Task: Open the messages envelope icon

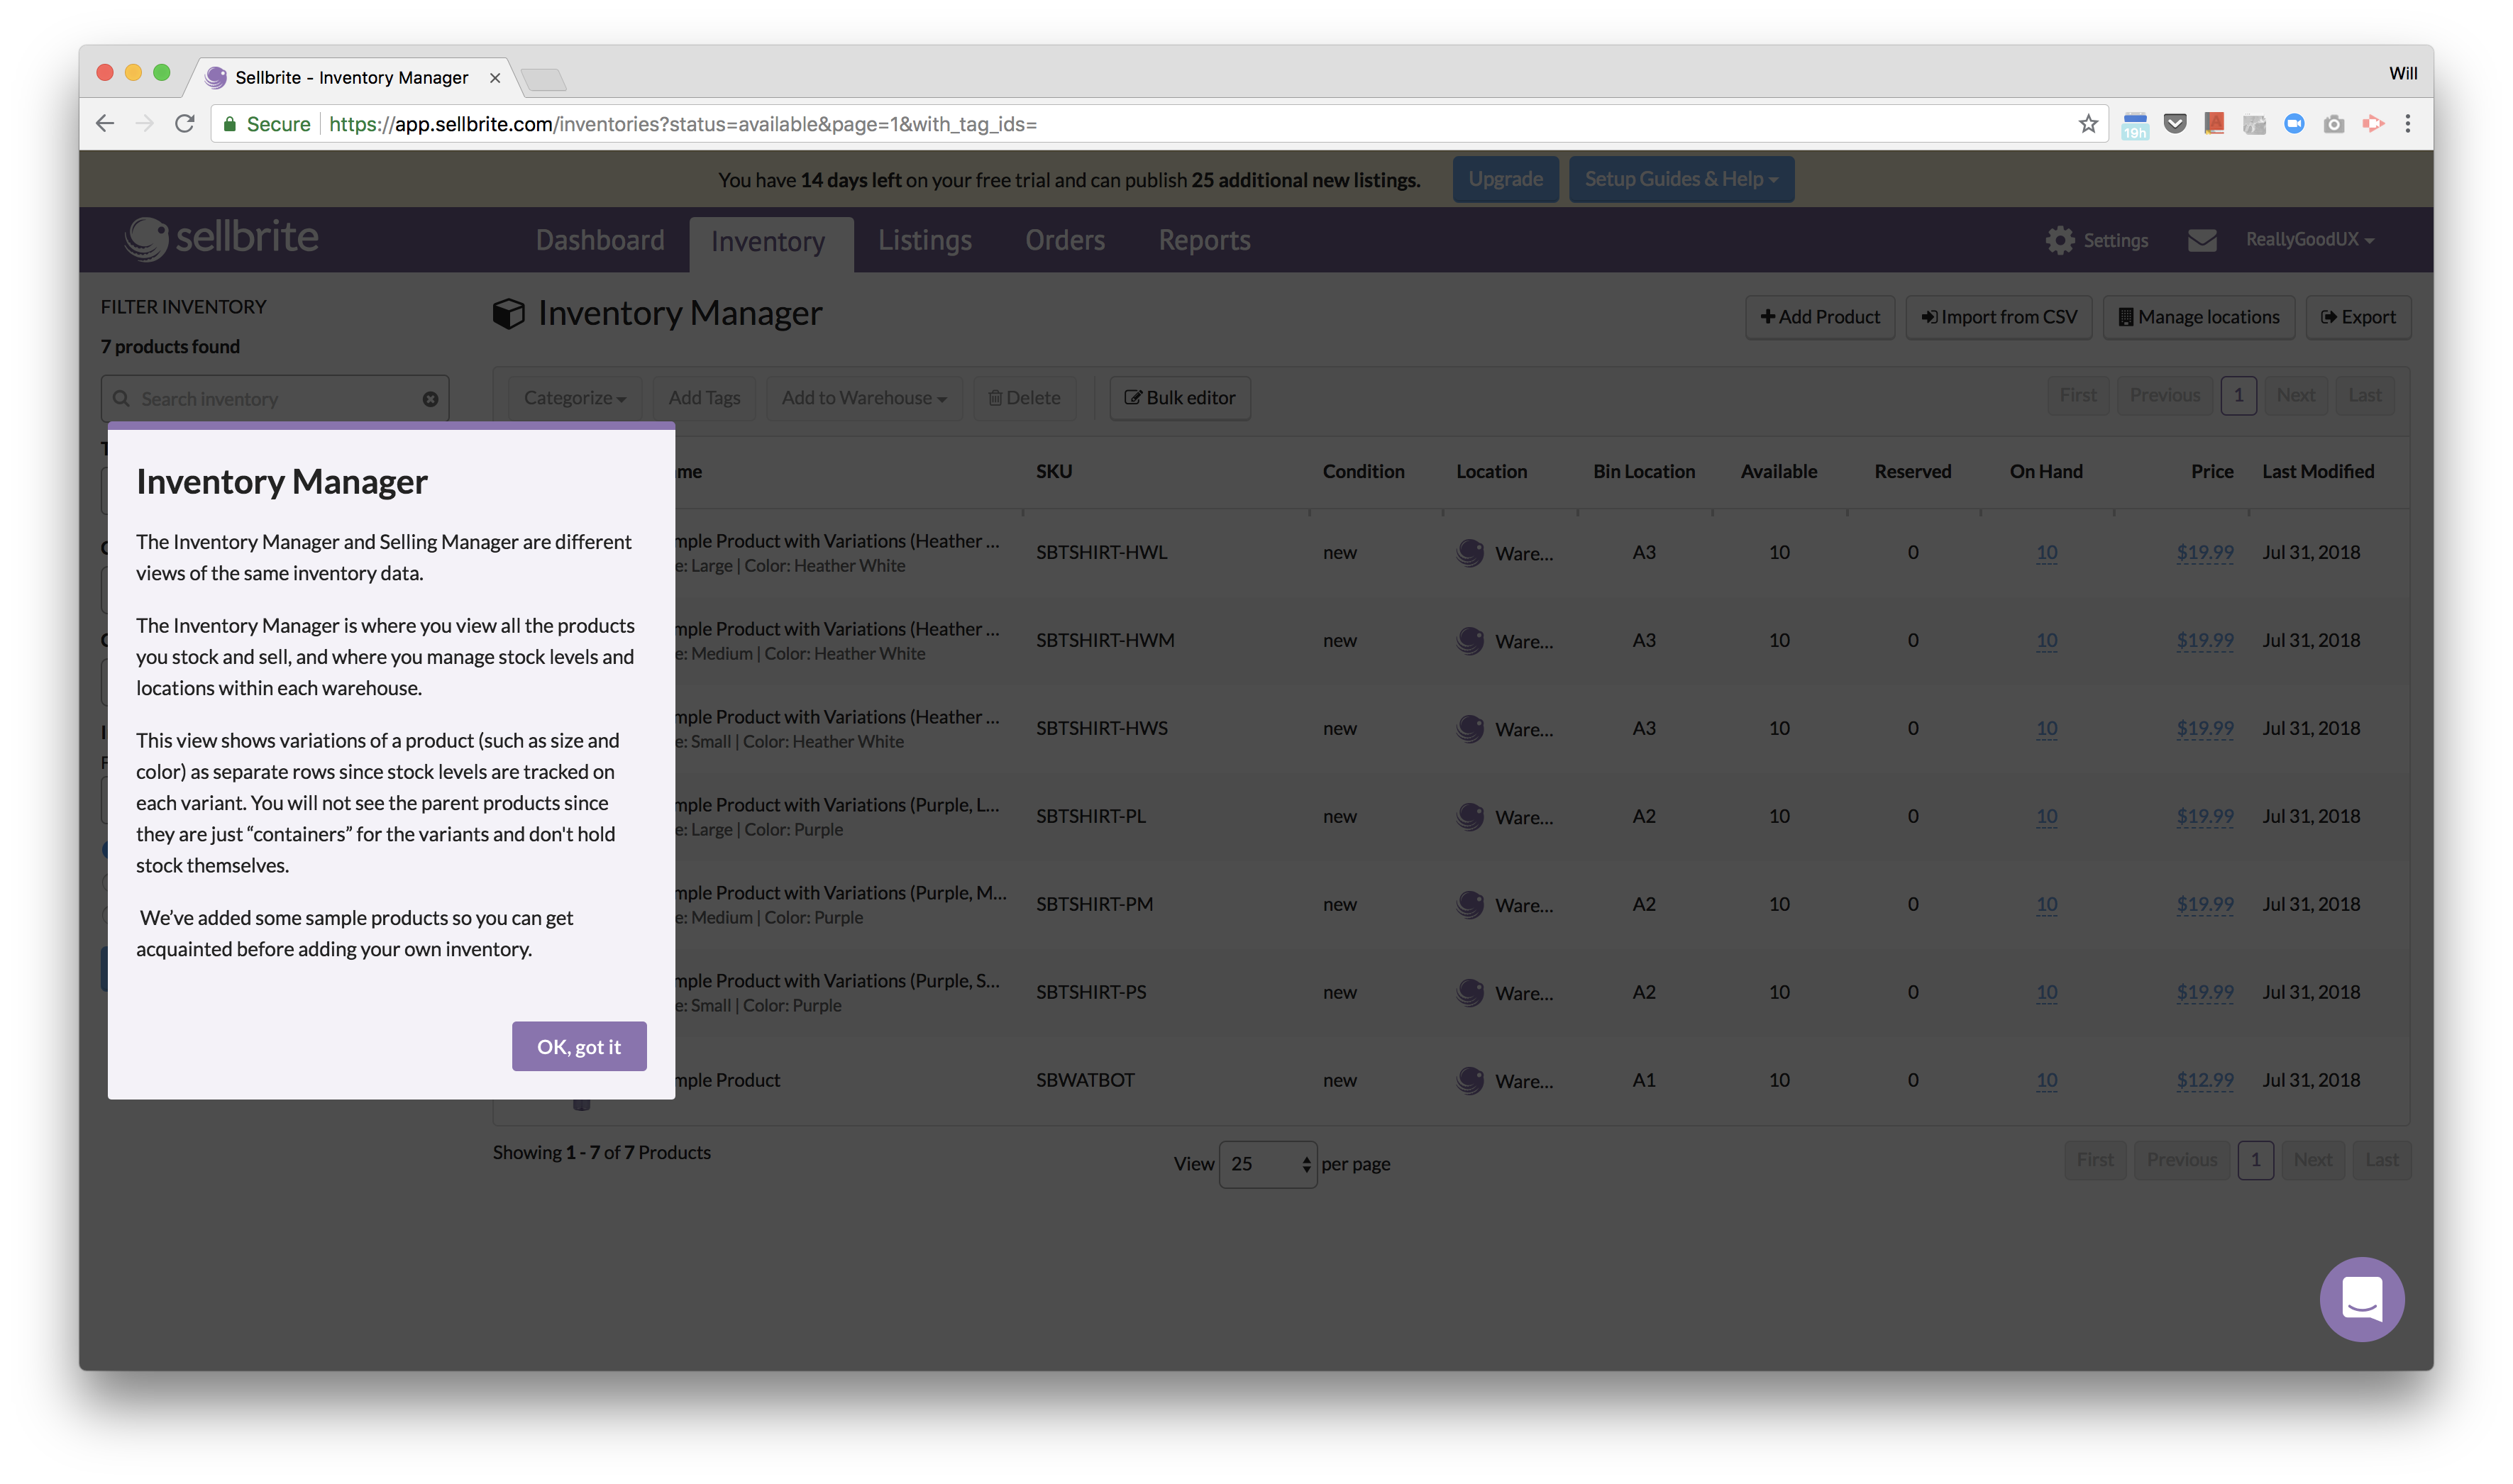Action: (x=2202, y=240)
